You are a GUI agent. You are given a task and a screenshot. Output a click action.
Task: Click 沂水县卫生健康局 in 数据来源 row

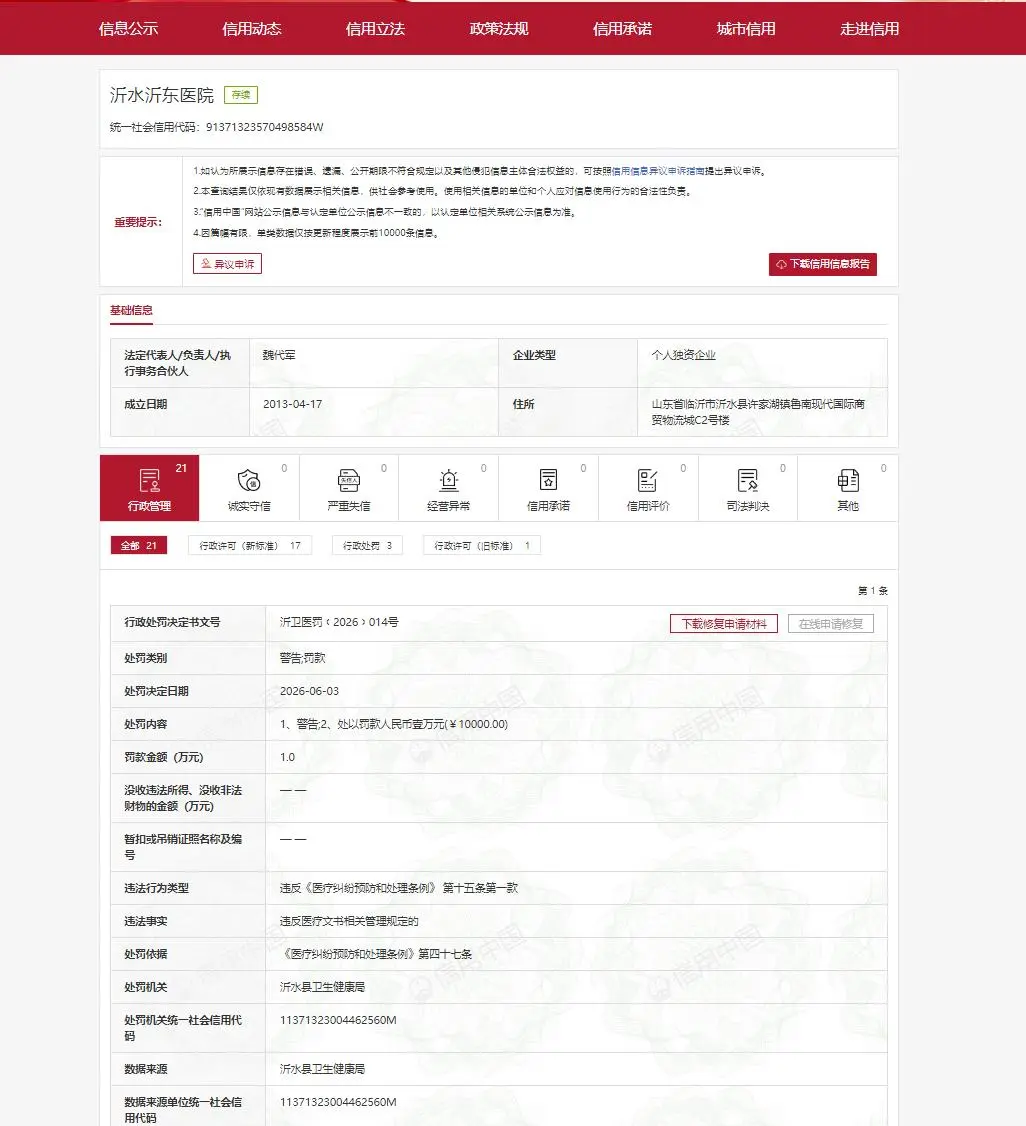pyautogui.click(x=322, y=1069)
